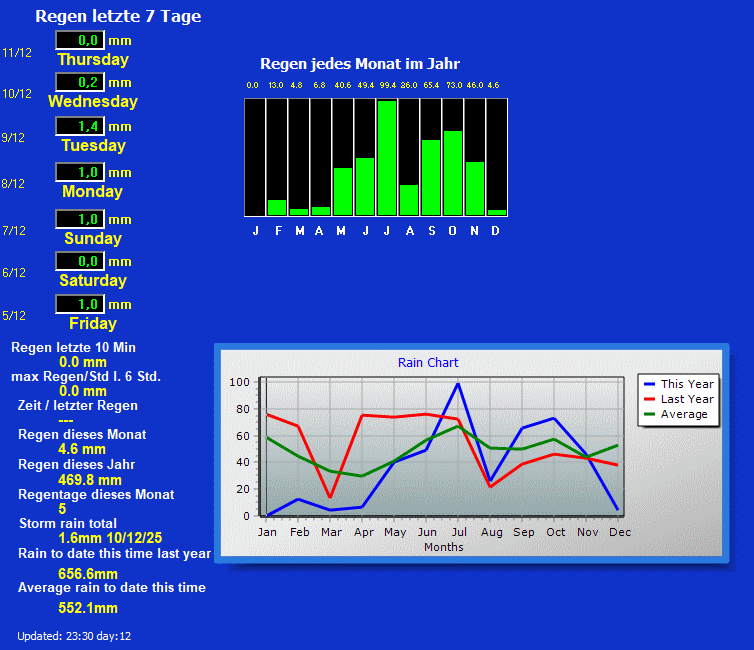This screenshot has width=754, height=650.
Task: Click the Tuesday 1,4 mm rain box
Action: click(80, 126)
